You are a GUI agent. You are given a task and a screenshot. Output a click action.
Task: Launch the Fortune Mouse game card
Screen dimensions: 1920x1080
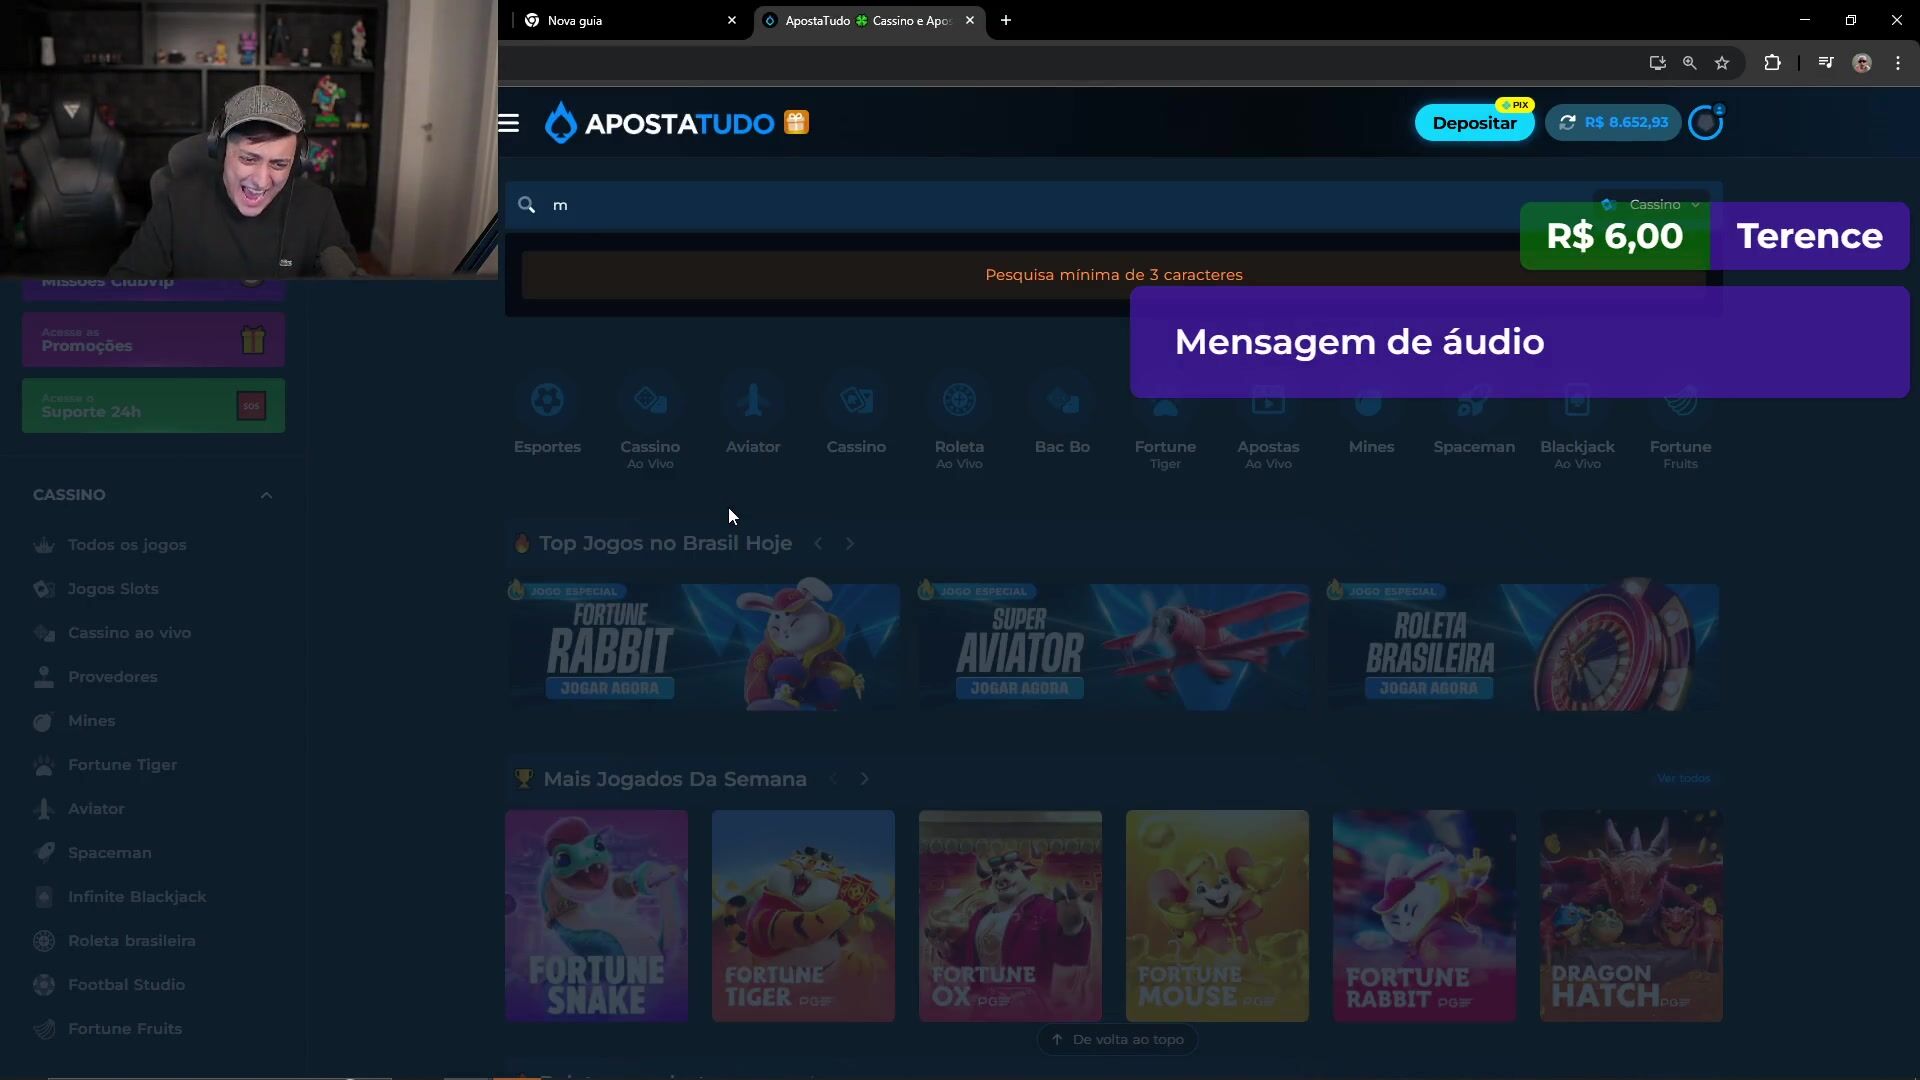pyautogui.click(x=1217, y=916)
